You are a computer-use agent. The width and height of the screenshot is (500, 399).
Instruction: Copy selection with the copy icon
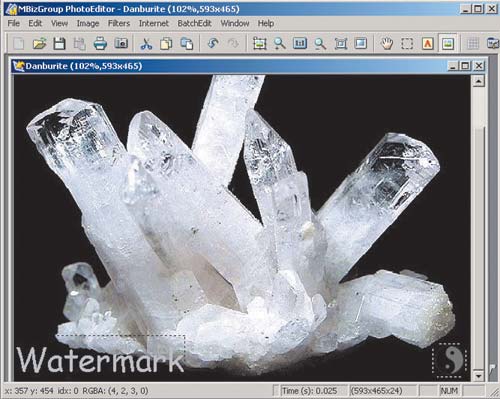(x=166, y=43)
